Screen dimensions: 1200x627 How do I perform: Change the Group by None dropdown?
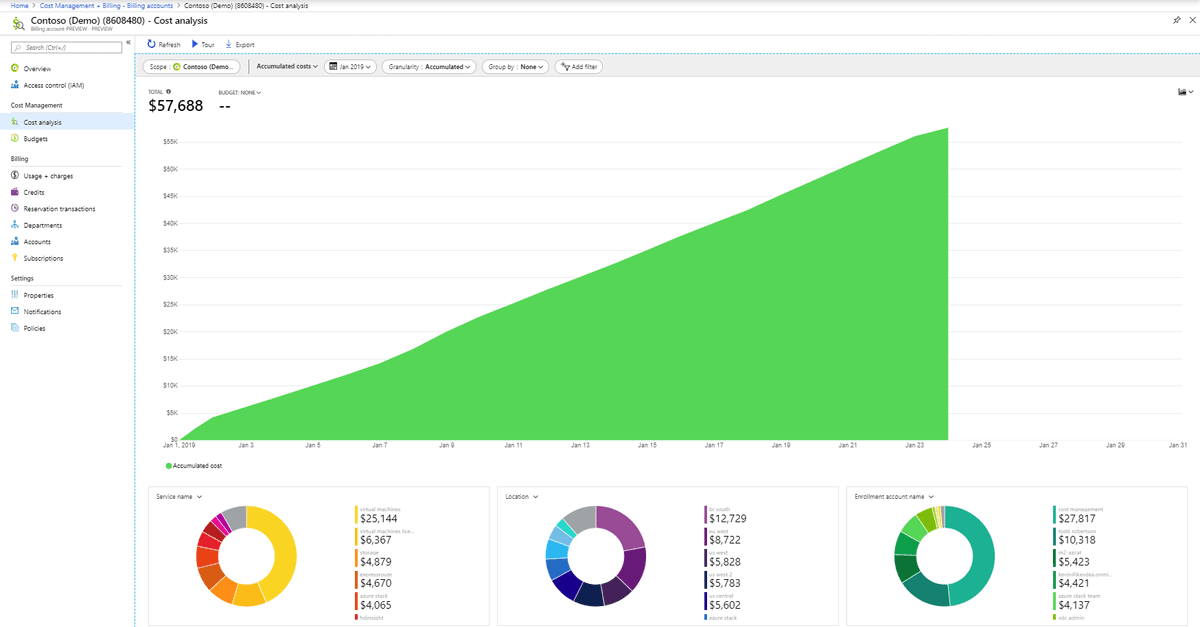[515, 66]
